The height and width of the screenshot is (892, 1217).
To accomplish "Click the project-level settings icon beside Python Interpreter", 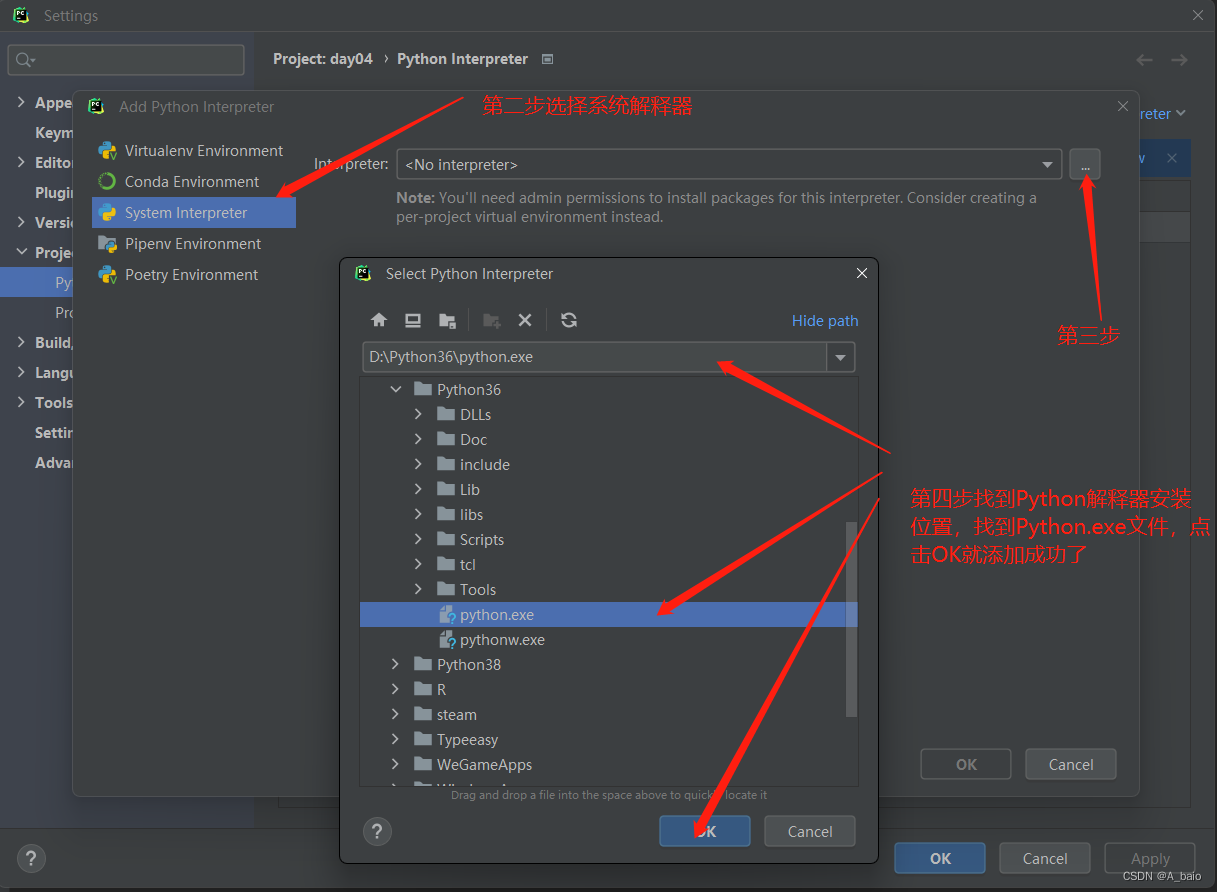I will [x=547, y=59].
